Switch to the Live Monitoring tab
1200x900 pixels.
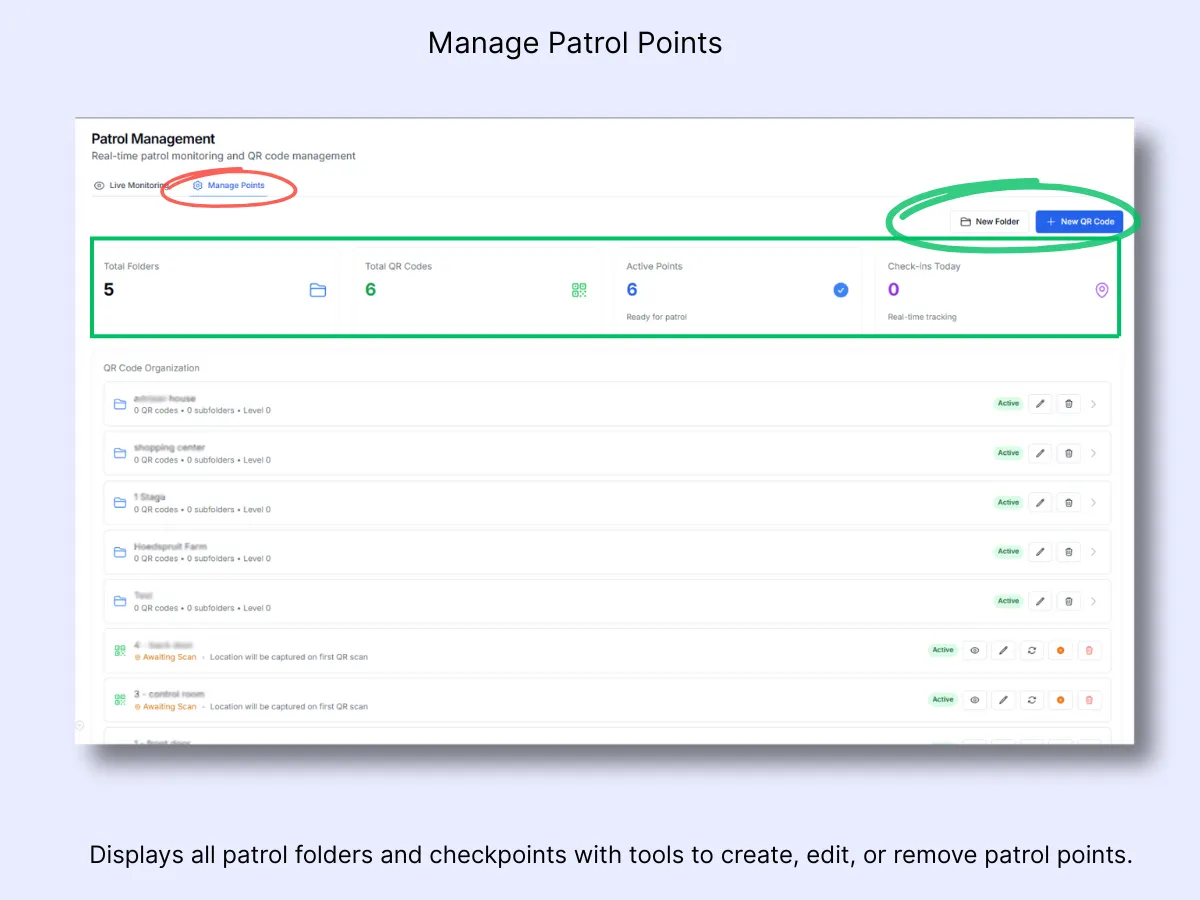point(134,185)
